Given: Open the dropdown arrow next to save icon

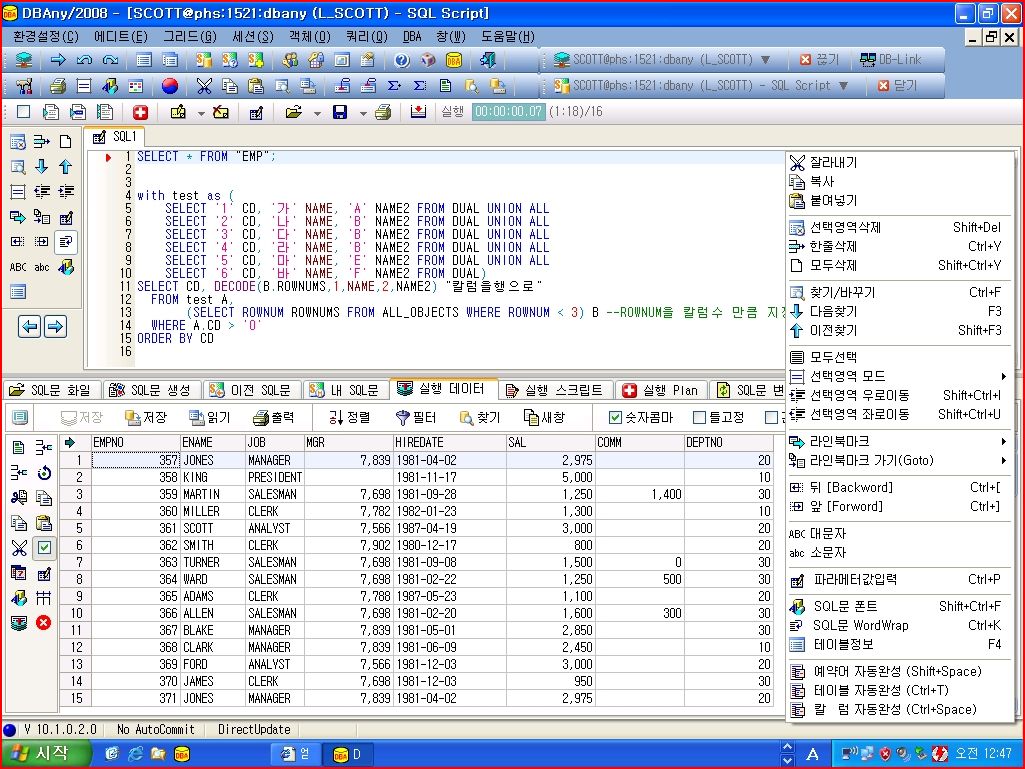Looking at the screenshot, I should coord(363,113).
